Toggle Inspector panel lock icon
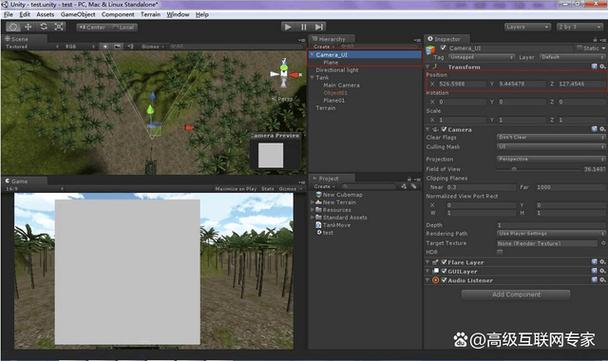The width and height of the screenshot is (608, 361). (595, 40)
